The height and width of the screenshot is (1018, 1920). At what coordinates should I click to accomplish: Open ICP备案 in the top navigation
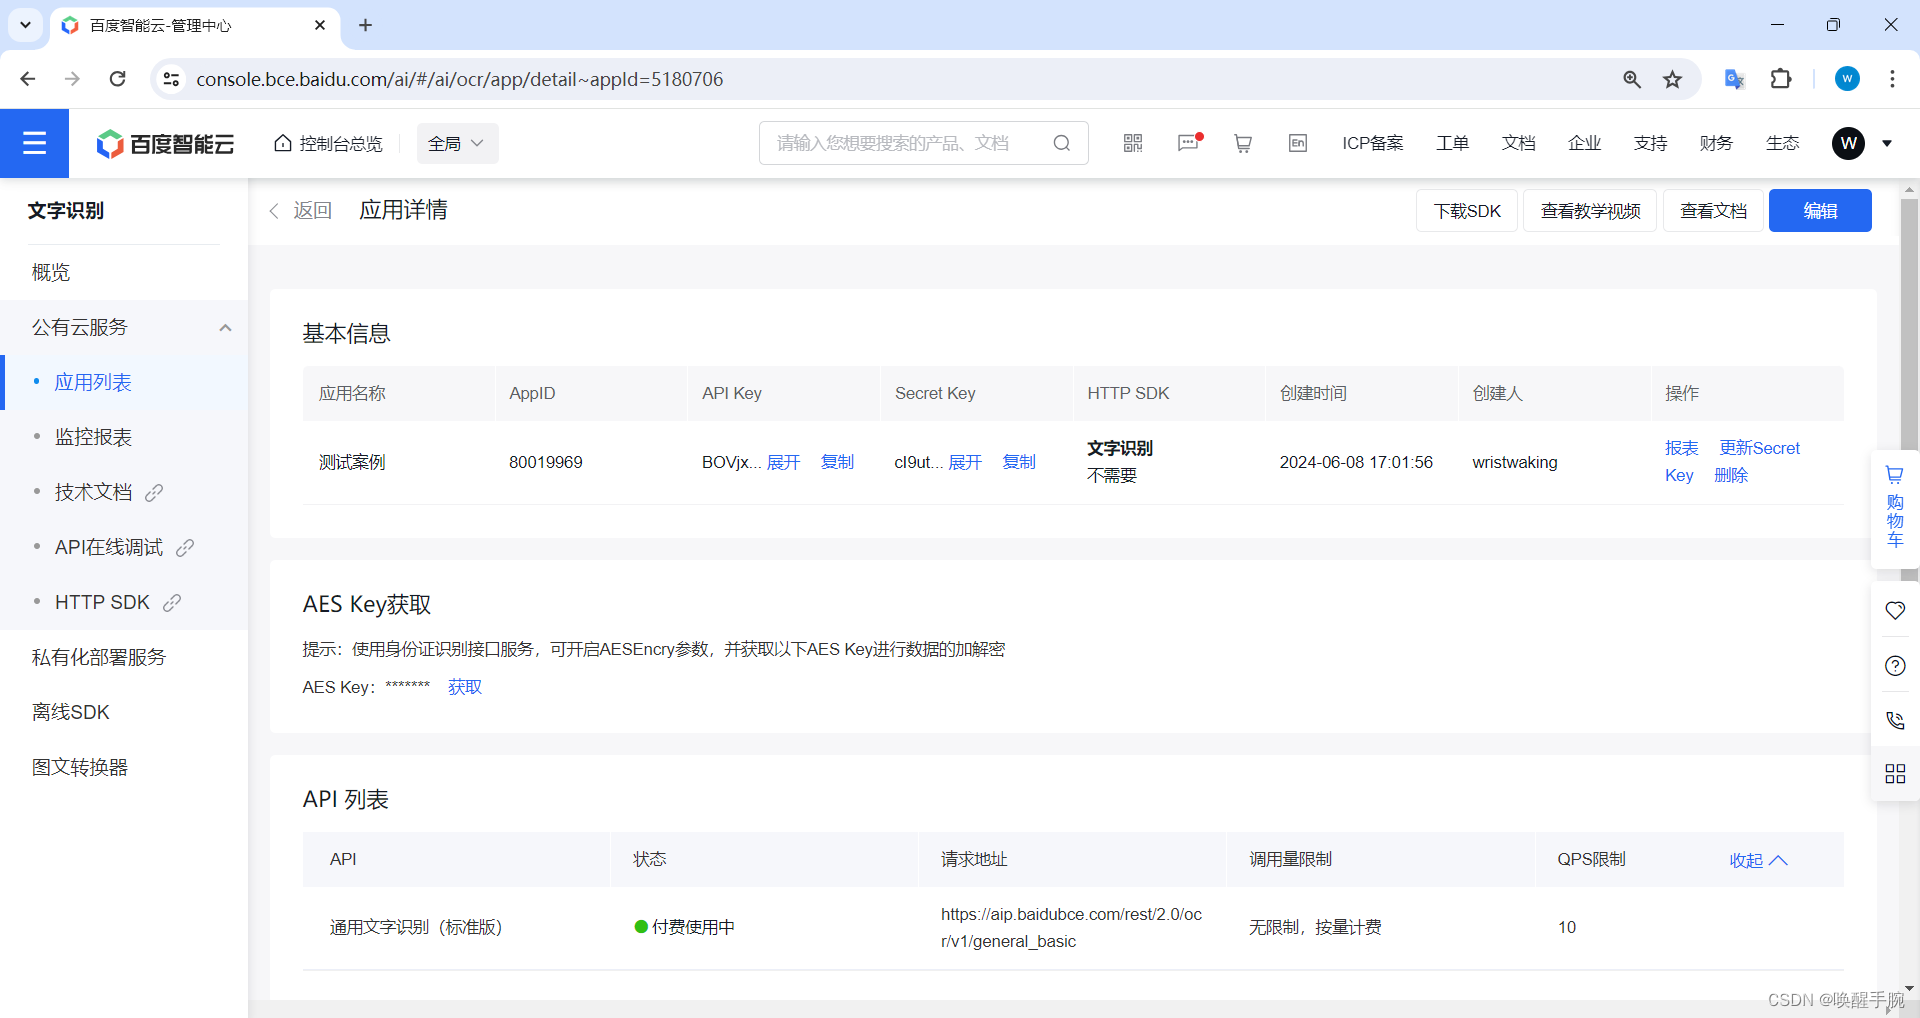coord(1372,143)
